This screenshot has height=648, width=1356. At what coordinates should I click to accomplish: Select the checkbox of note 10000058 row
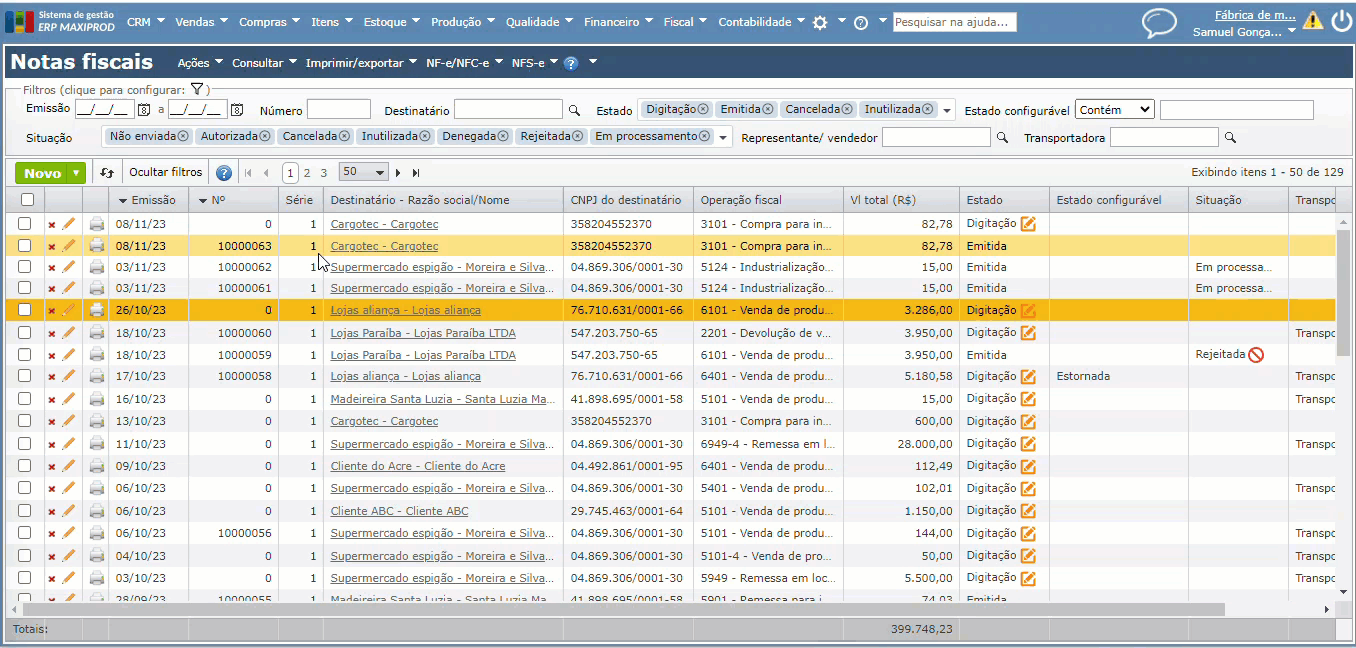tap(25, 377)
